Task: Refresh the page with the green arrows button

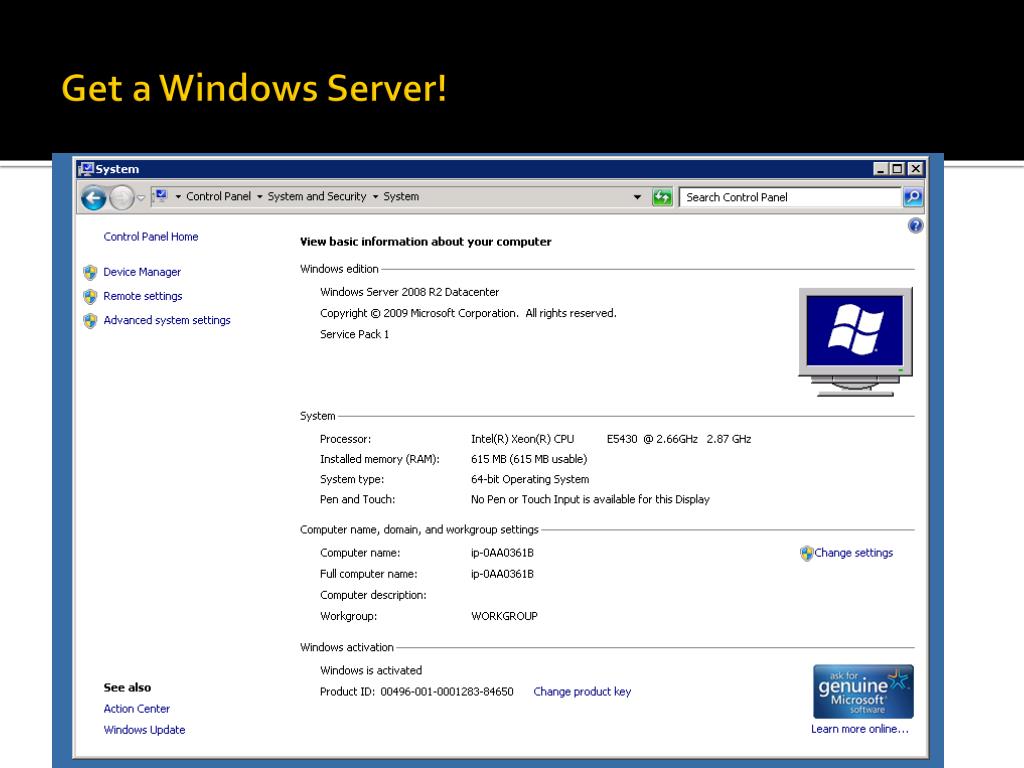Action: tap(662, 197)
